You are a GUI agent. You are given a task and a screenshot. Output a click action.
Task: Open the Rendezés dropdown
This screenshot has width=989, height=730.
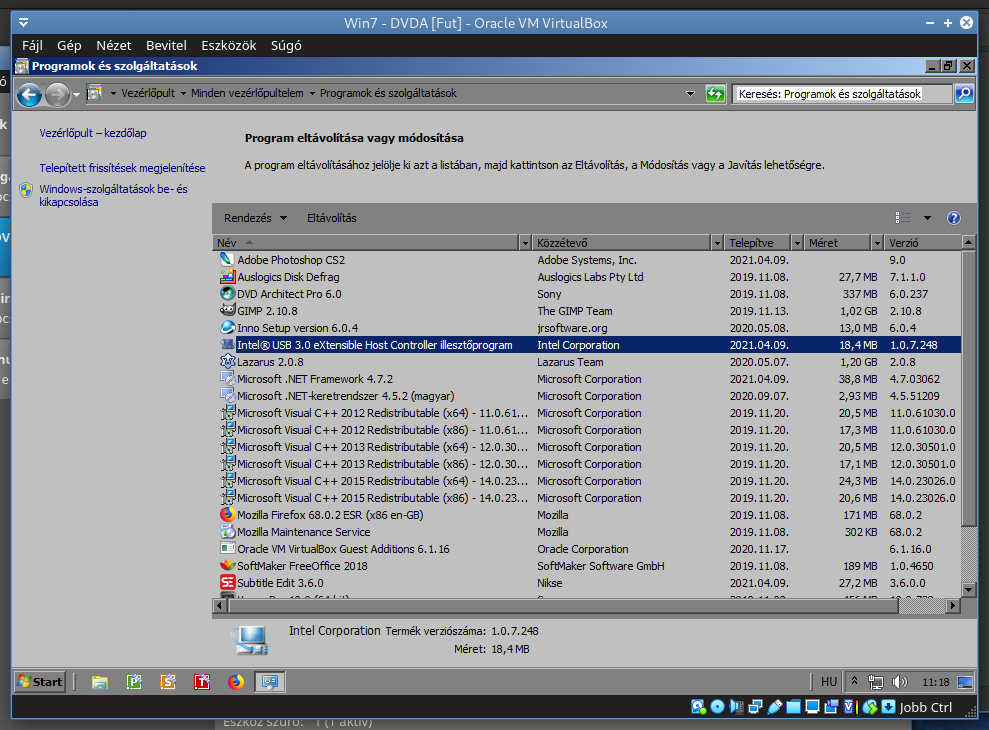pyautogui.click(x=255, y=218)
